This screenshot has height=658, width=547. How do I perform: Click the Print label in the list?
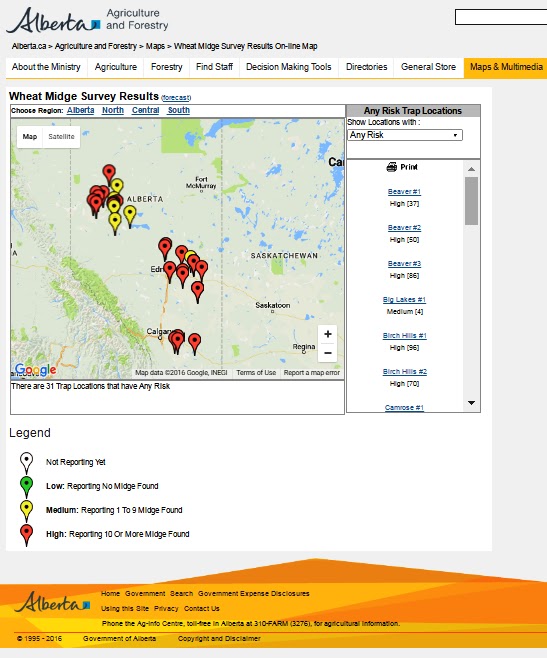click(409, 167)
